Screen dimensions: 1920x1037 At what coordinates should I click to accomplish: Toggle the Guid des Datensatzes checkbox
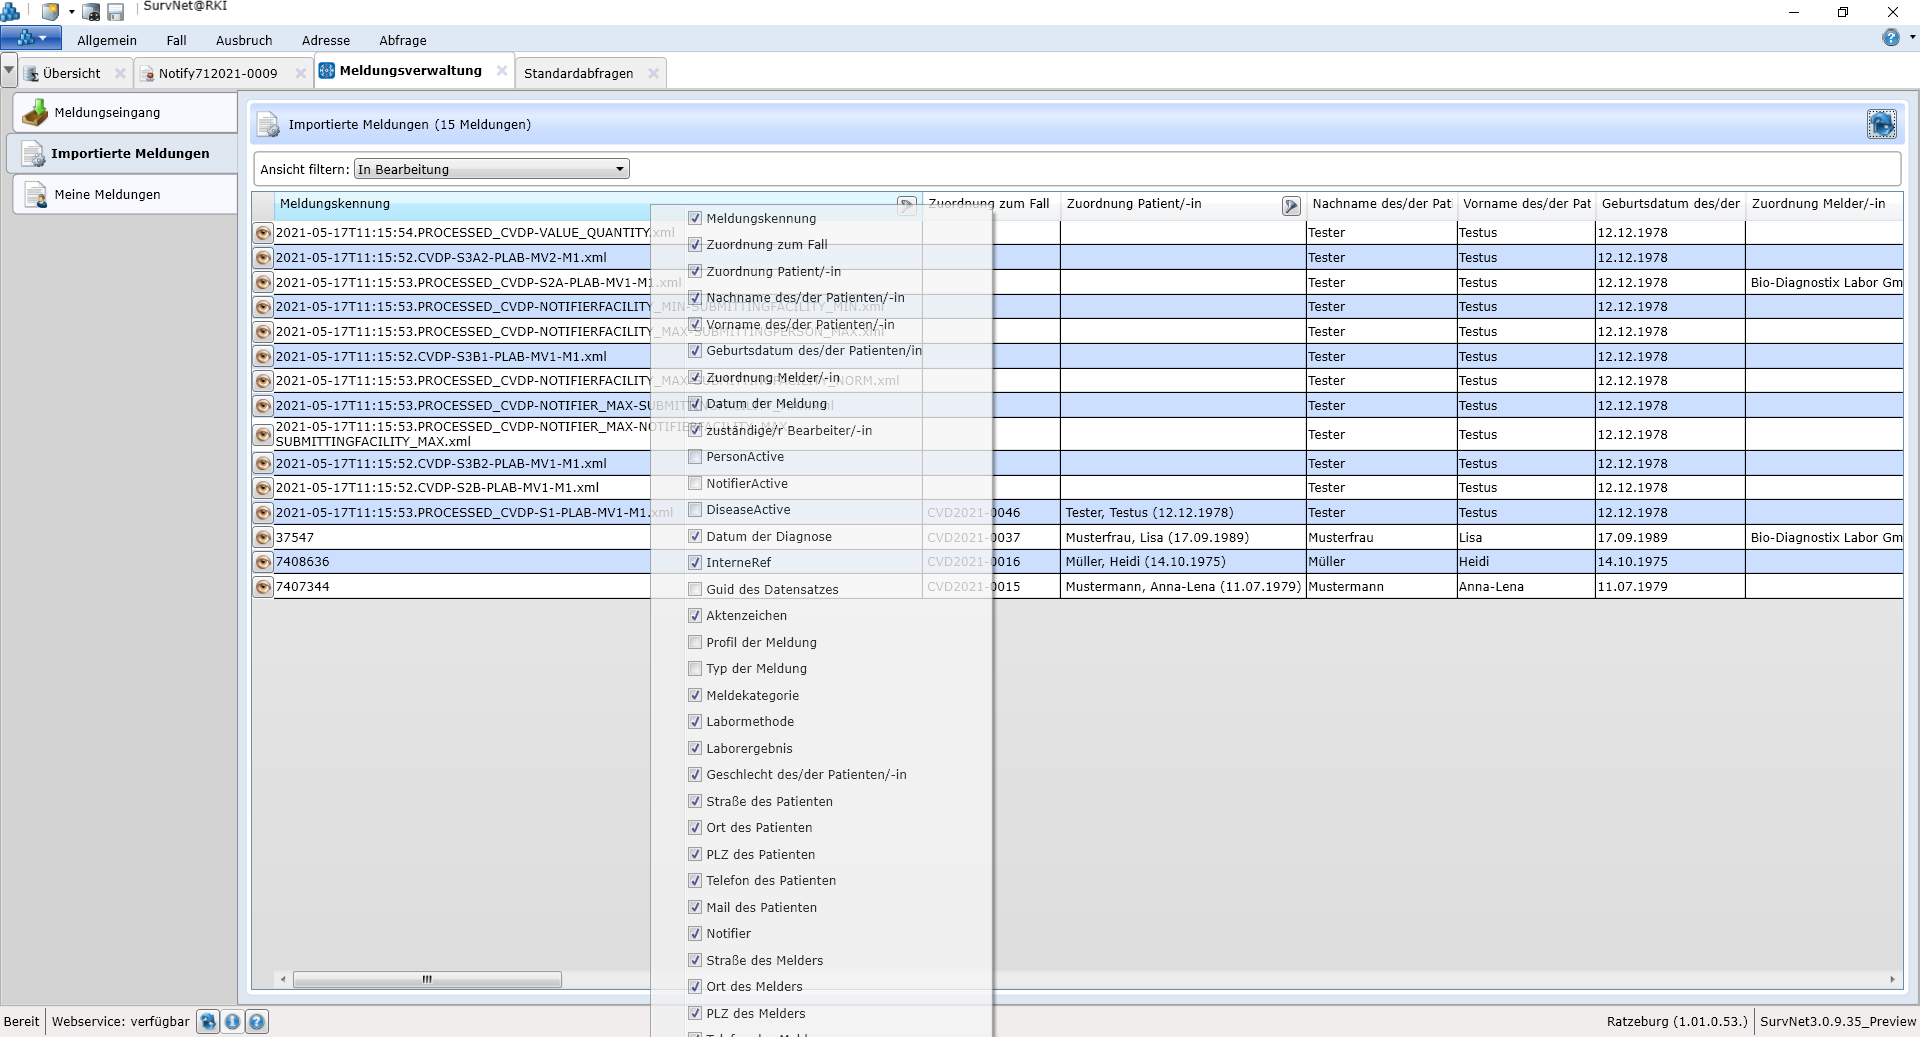[x=695, y=590]
